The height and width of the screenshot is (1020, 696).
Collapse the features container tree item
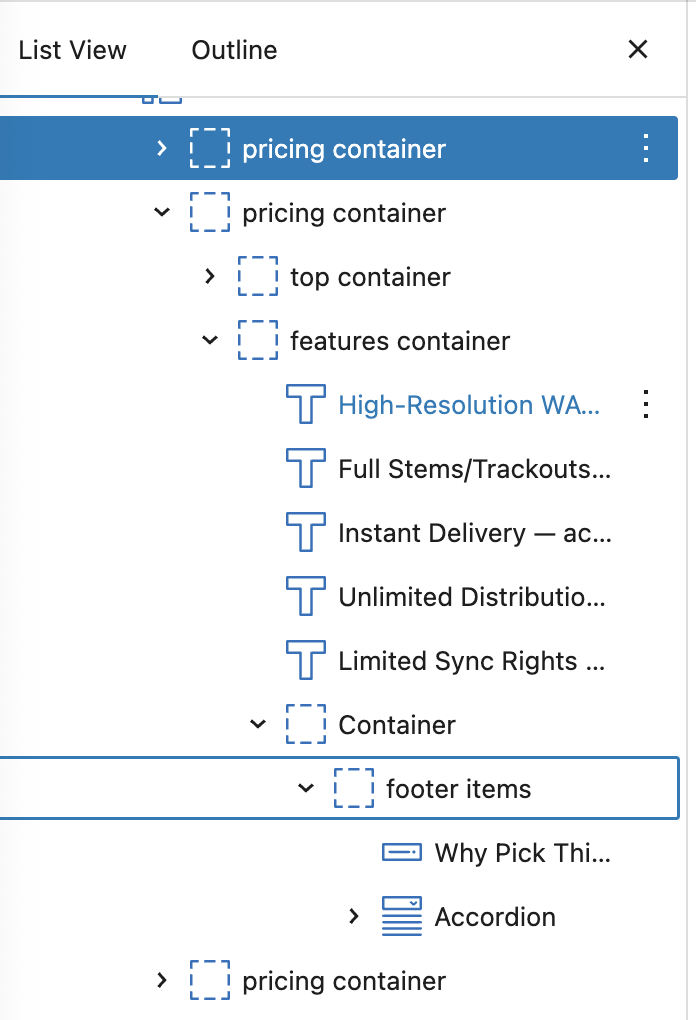pos(210,341)
